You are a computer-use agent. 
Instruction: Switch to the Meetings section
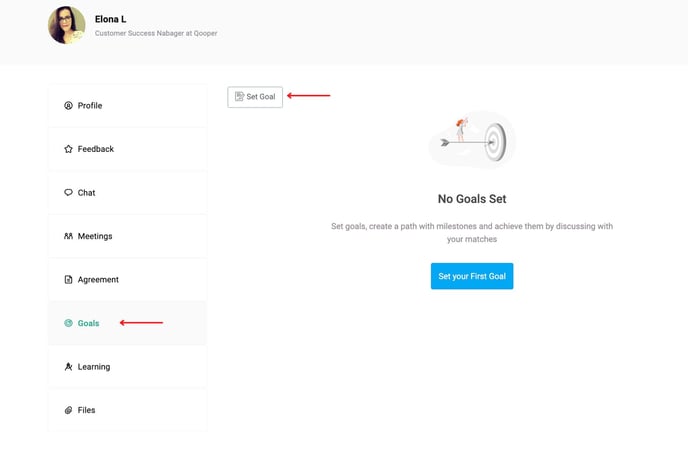(x=95, y=237)
